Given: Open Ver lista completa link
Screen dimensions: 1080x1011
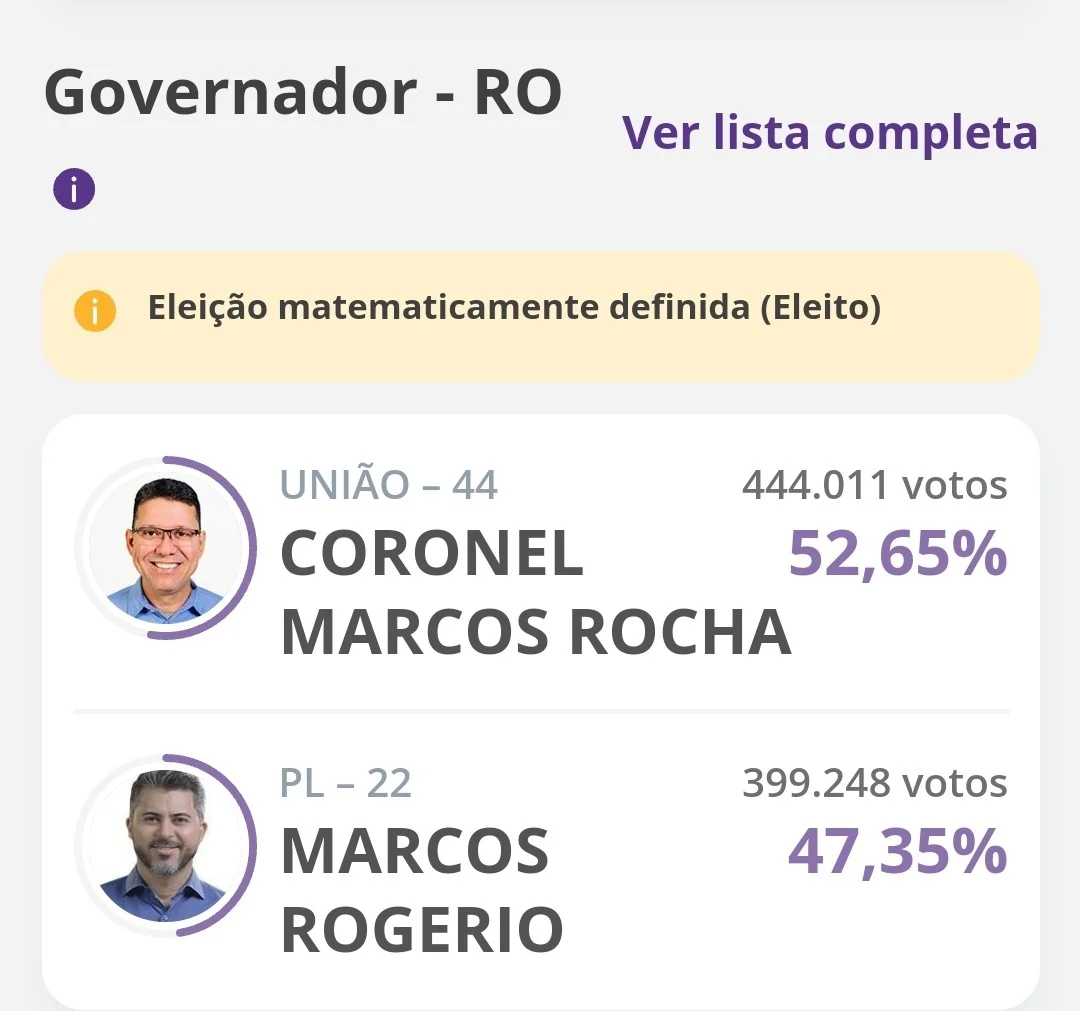Looking at the screenshot, I should point(829,133).
